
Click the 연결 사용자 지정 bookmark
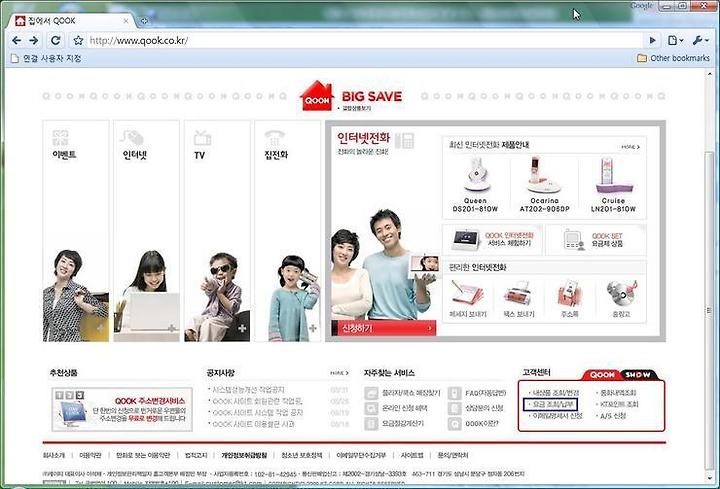click(x=46, y=58)
